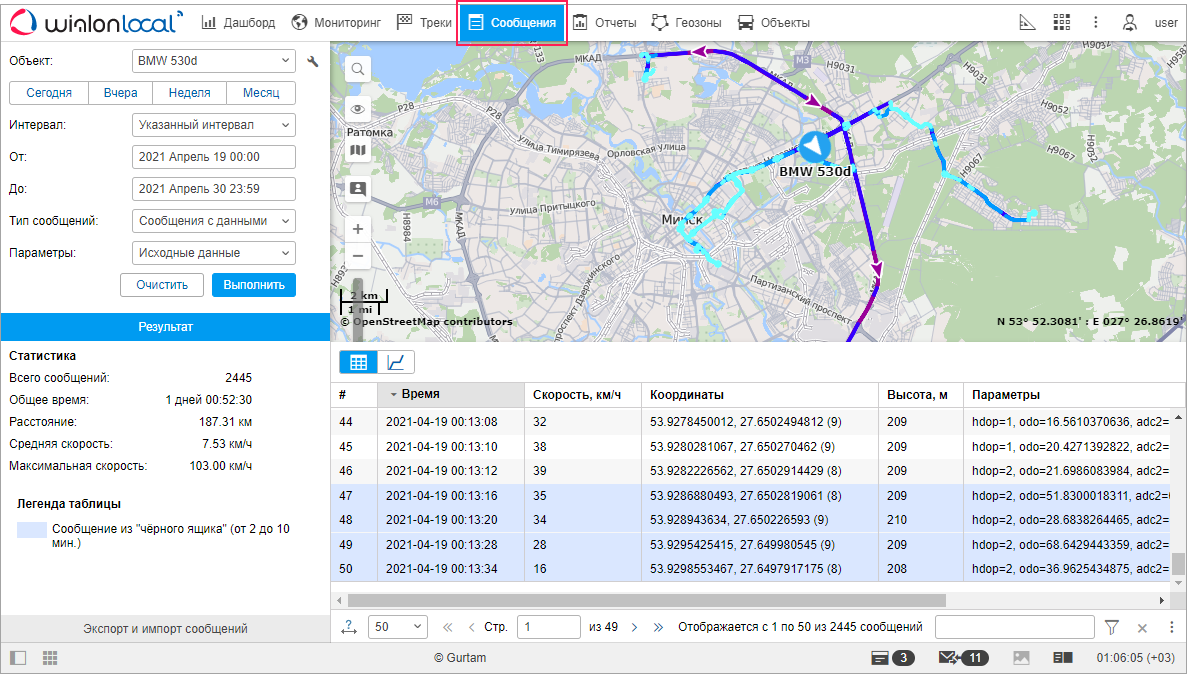Click the start date field
This screenshot has height=674, width=1187.
click(x=213, y=157)
